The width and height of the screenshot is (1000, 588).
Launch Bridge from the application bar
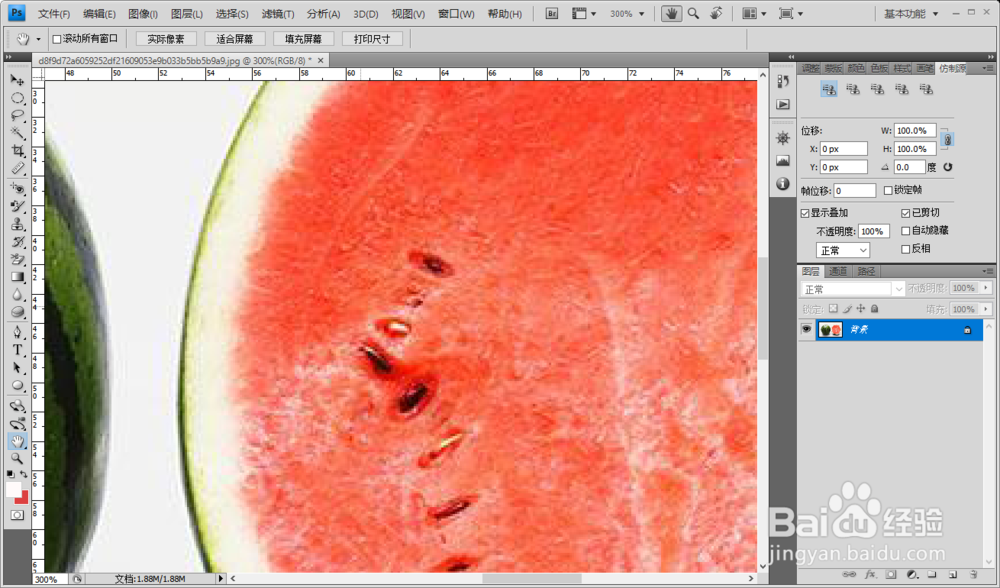click(552, 13)
